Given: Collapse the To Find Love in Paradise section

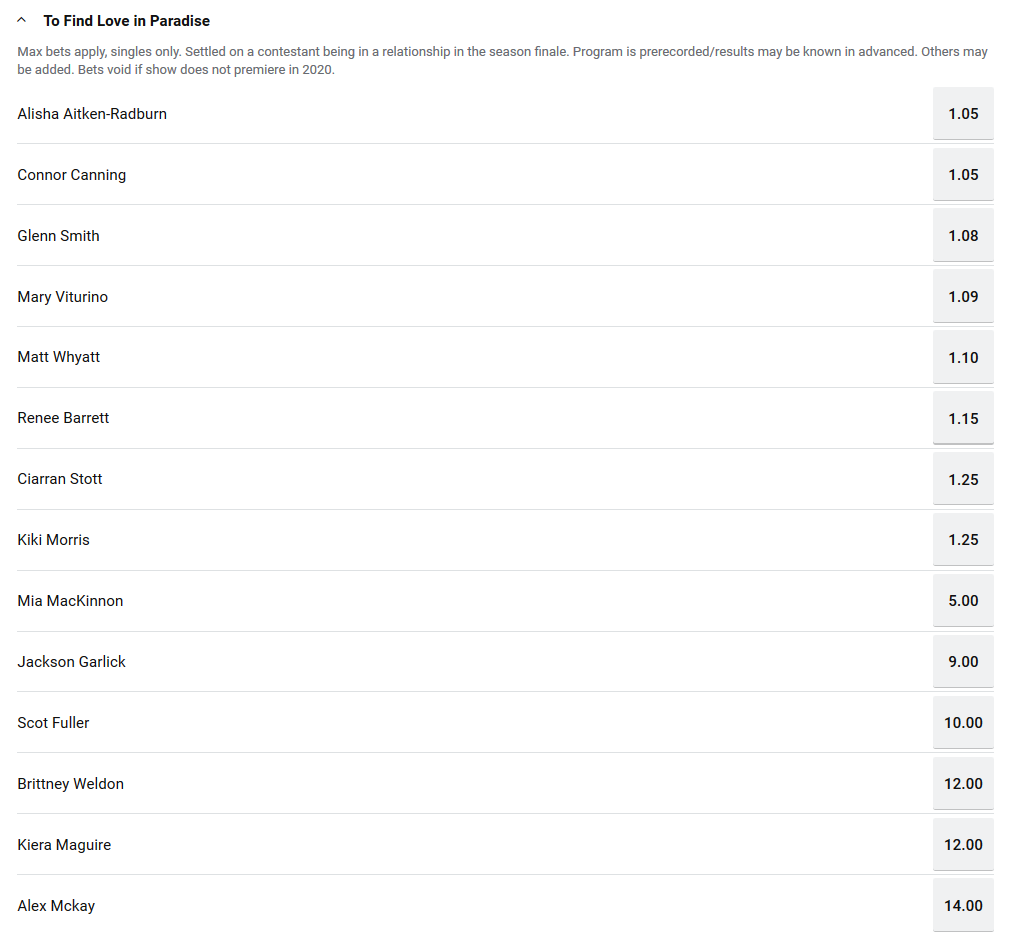Looking at the screenshot, I should tap(22, 20).
